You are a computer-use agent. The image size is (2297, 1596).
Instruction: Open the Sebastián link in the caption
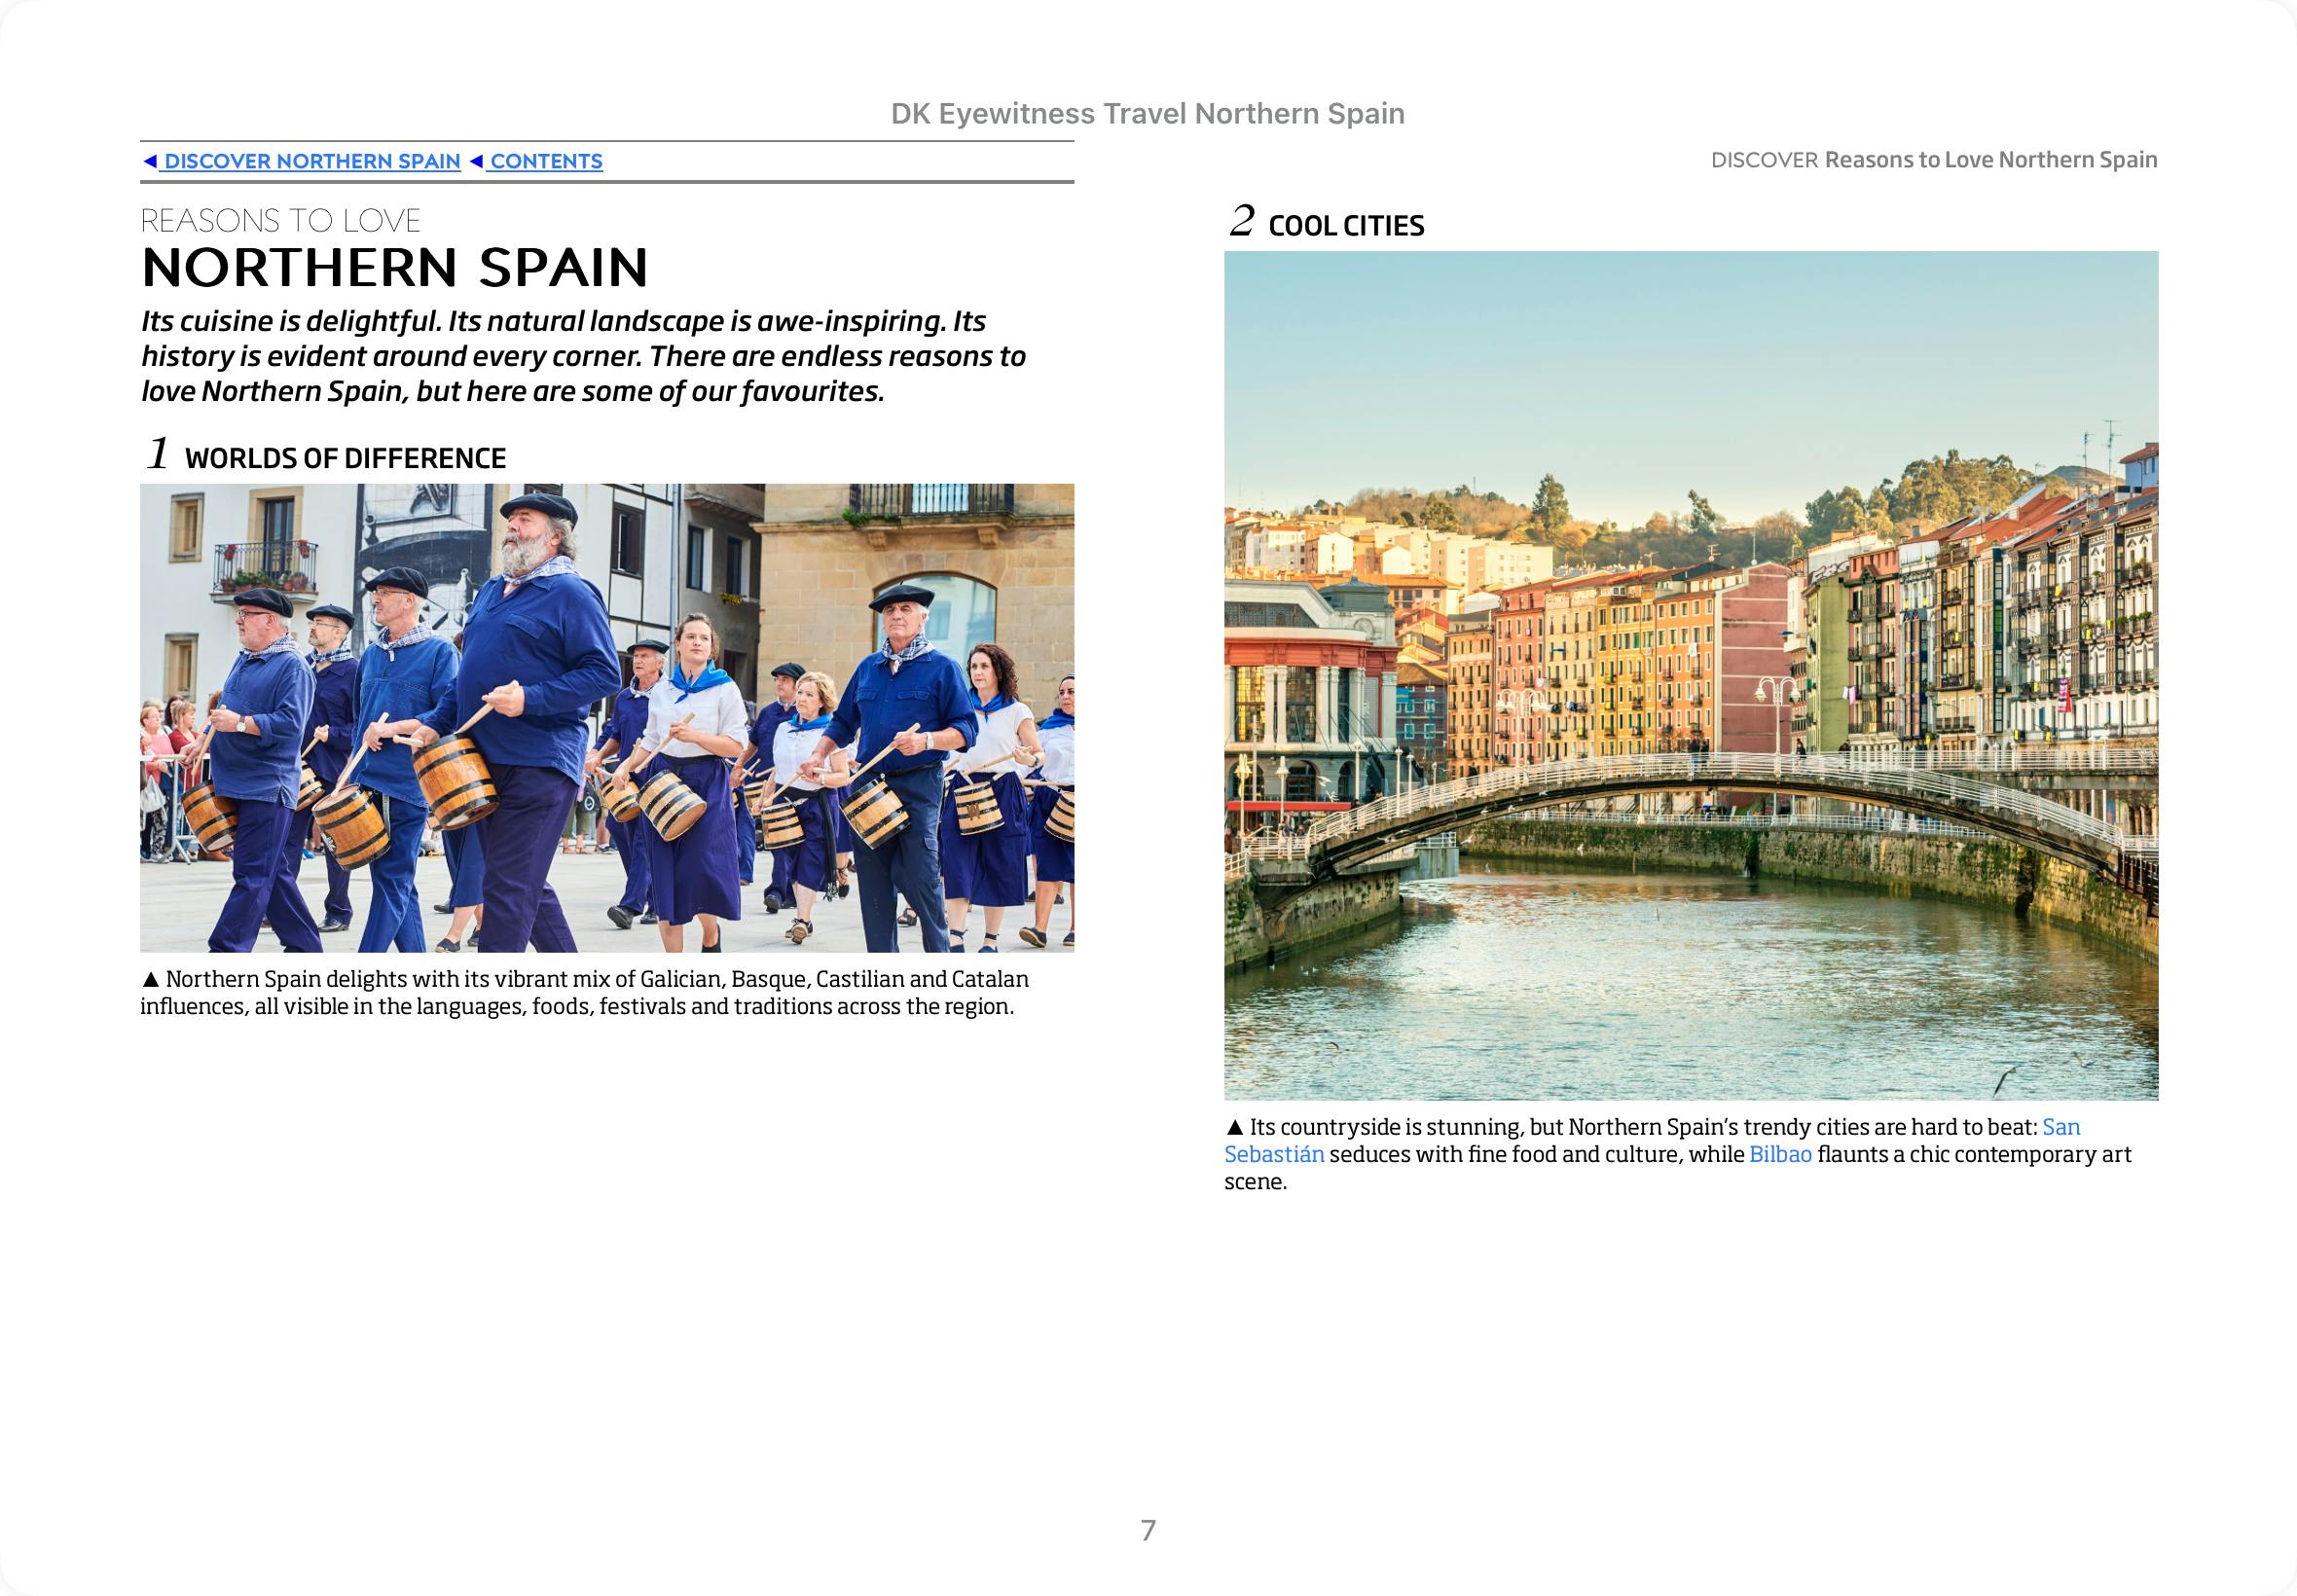point(1273,1154)
